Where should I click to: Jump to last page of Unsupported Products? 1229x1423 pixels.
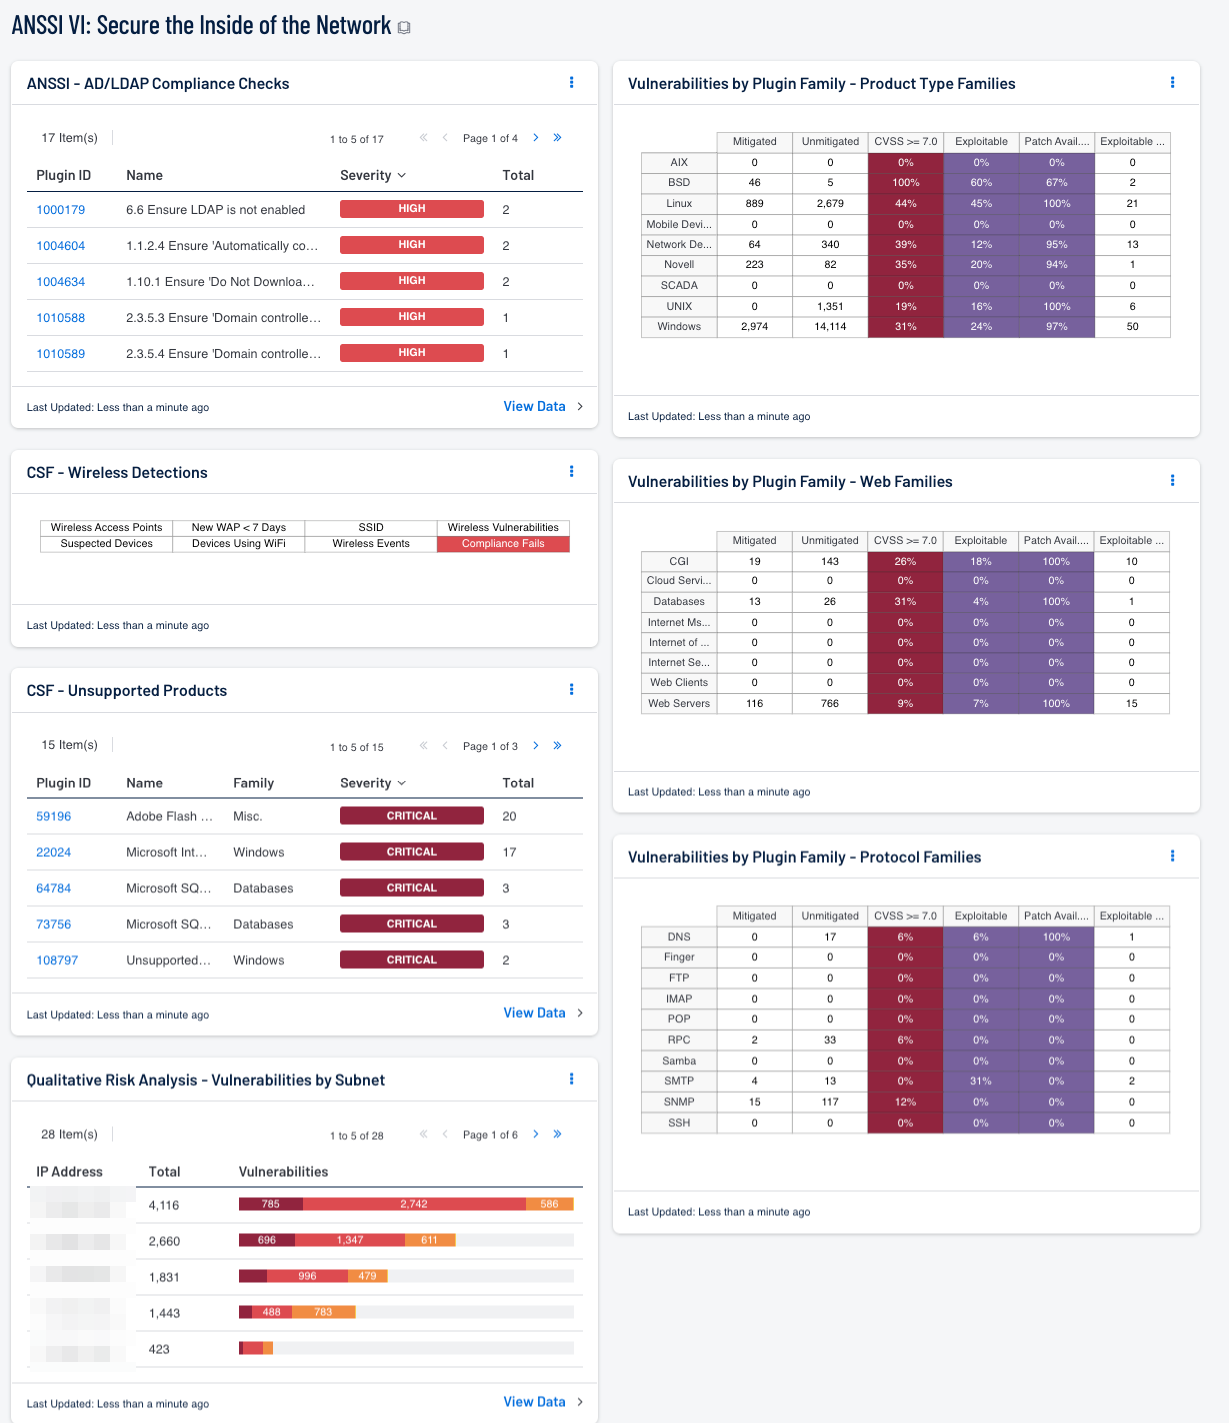click(557, 746)
